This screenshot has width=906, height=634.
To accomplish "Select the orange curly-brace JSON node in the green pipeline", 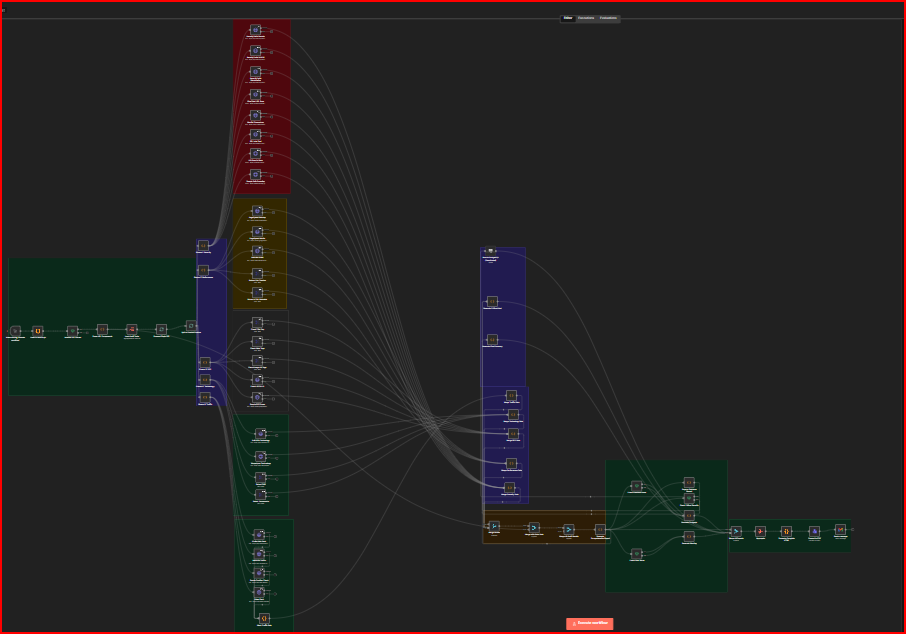I will [x=103, y=329].
